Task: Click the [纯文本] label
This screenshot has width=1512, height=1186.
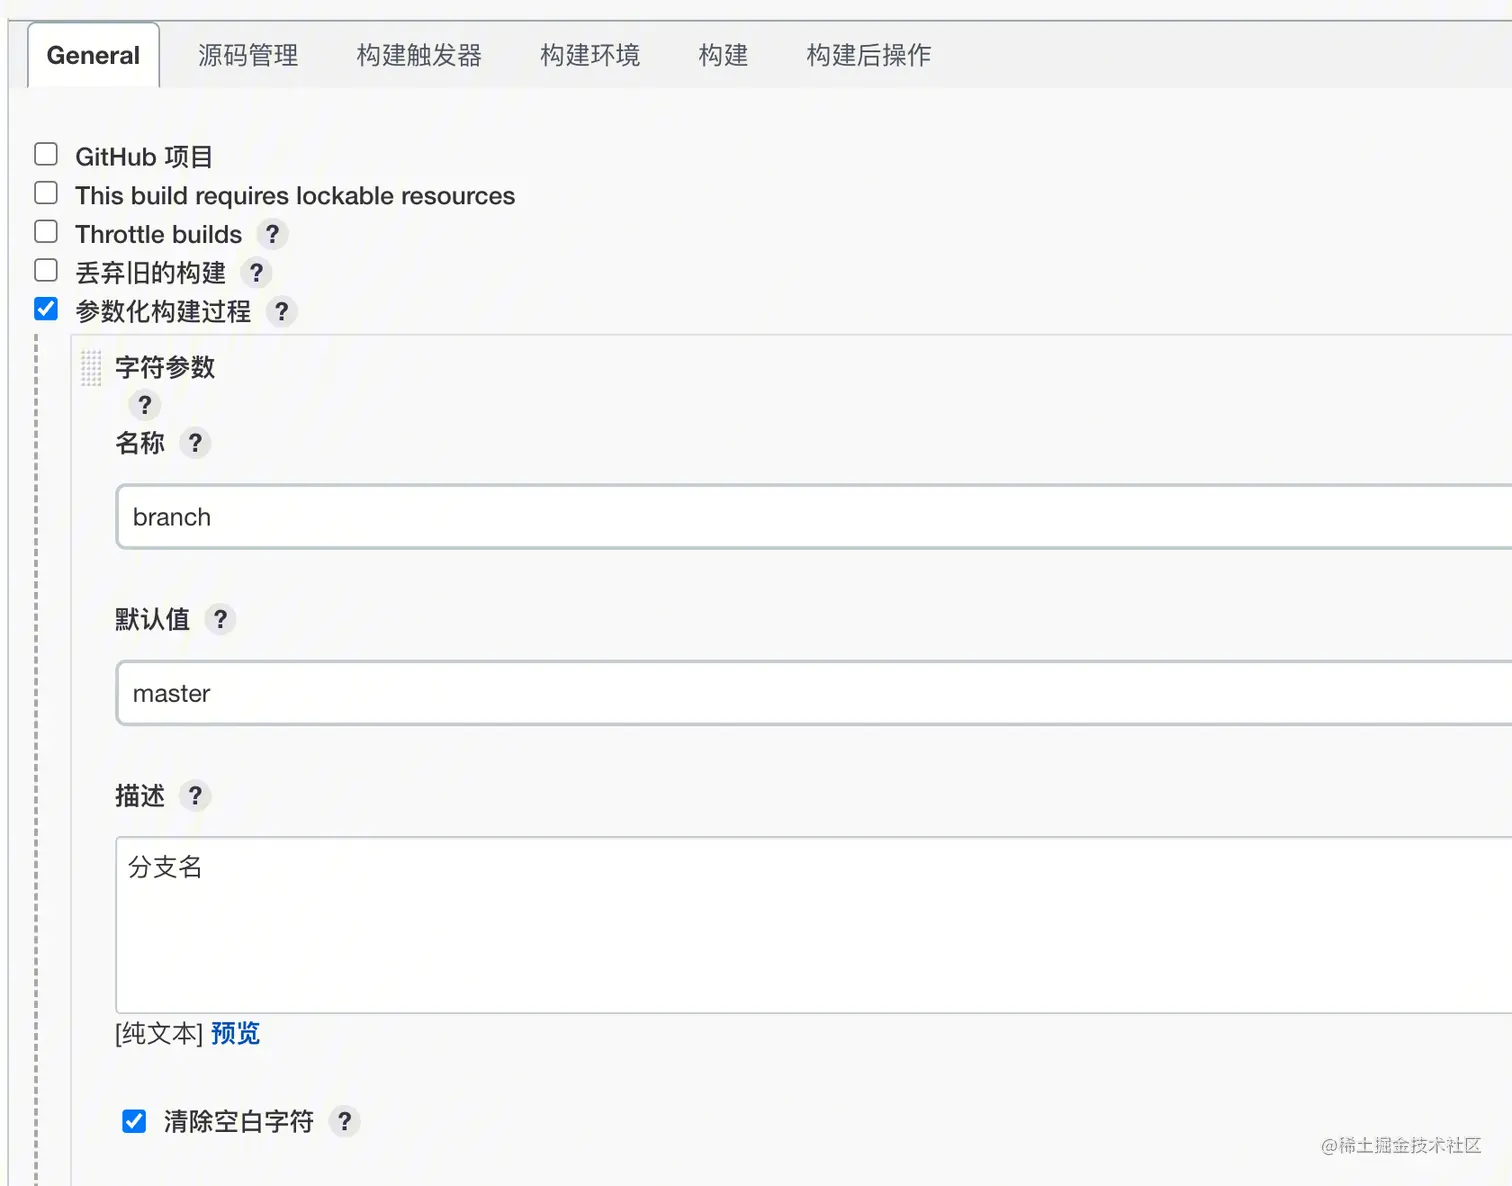Action: [159, 1033]
